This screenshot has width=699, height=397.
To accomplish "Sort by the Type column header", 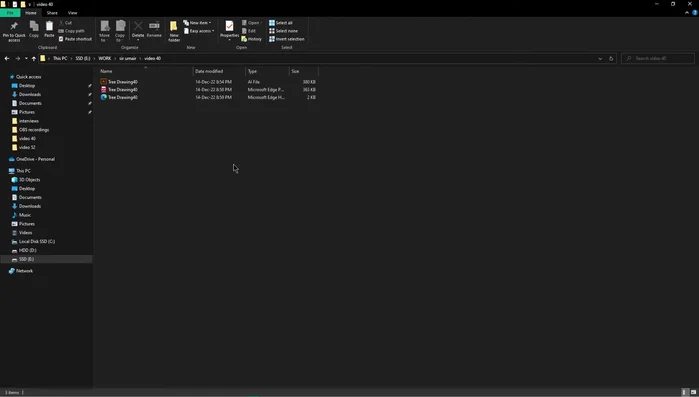I will (x=267, y=71).
